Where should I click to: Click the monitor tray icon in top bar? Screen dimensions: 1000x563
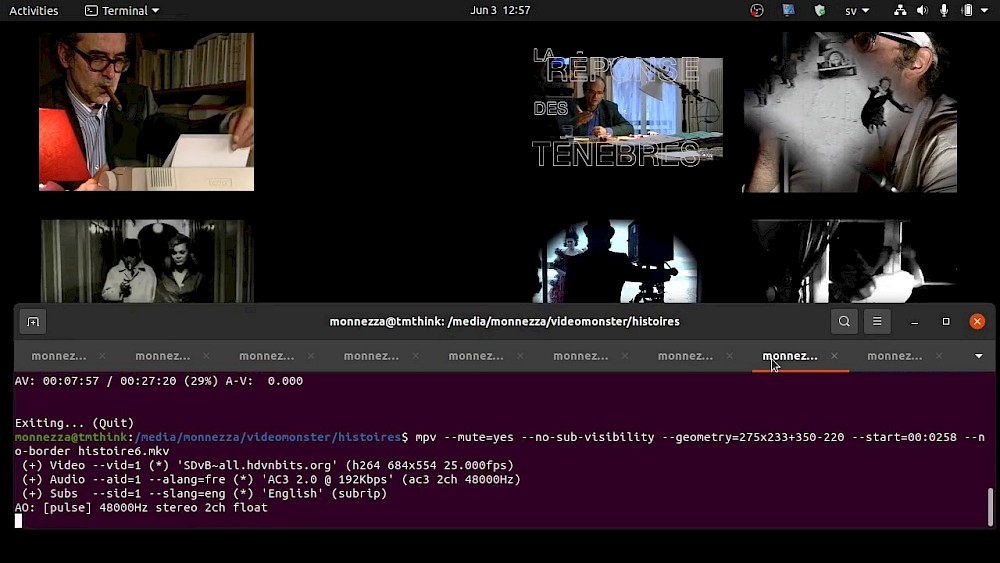point(788,11)
